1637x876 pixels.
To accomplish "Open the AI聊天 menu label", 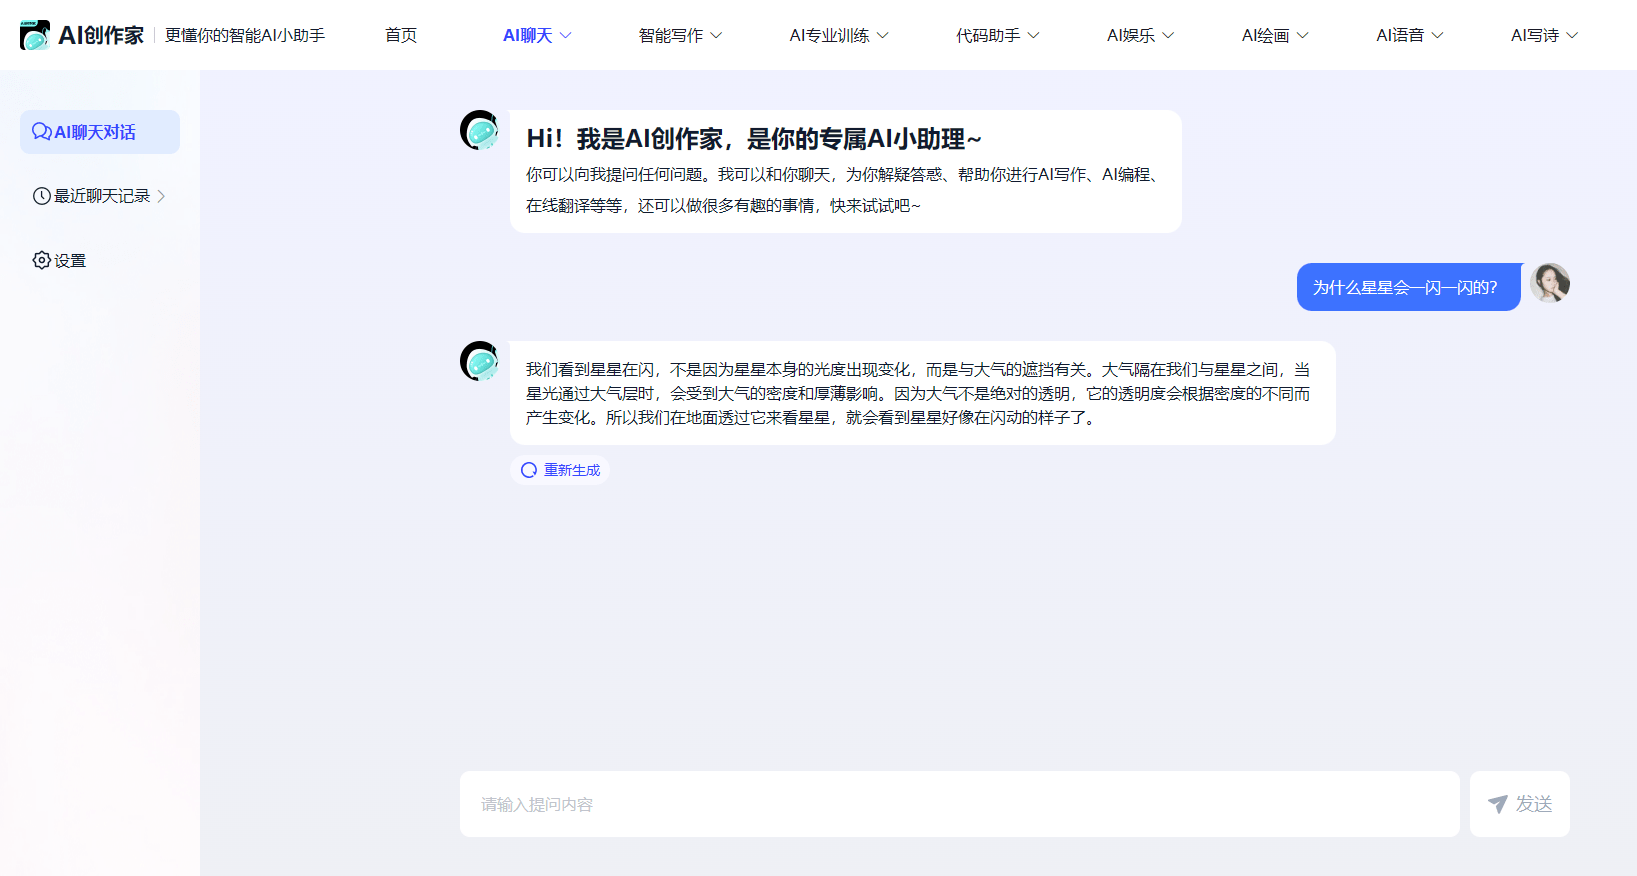I will (528, 35).
